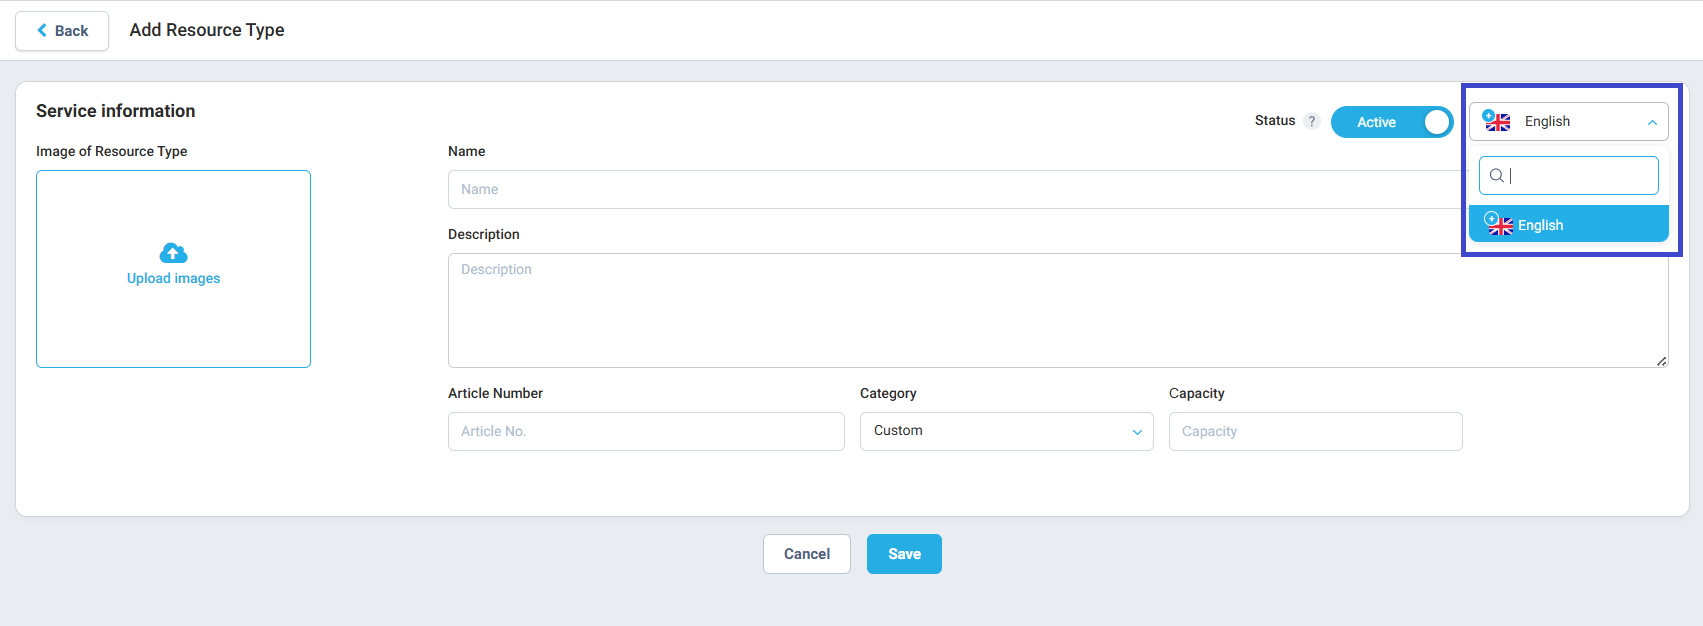Image resolution: width=1703 pixels, height=626 pixels.
Task: Click the cloud upload icon
Action: click(173, 253)
